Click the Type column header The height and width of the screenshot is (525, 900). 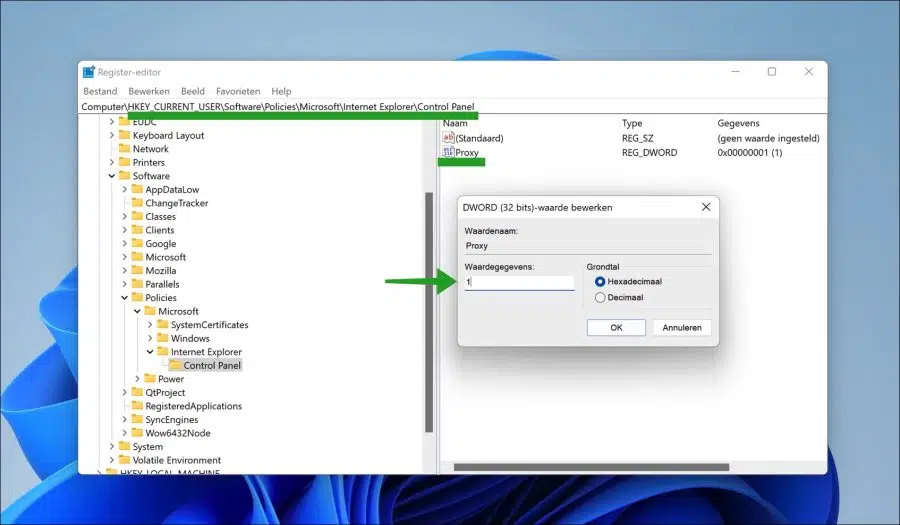click(632, 123)
